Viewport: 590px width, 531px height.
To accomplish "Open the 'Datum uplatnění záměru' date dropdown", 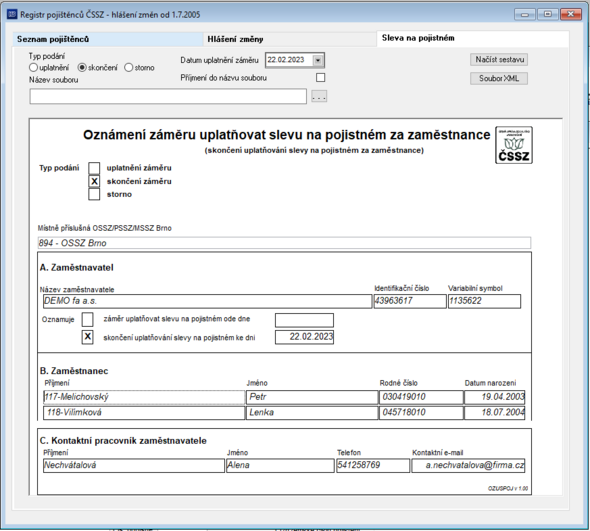I will point(318,60).
